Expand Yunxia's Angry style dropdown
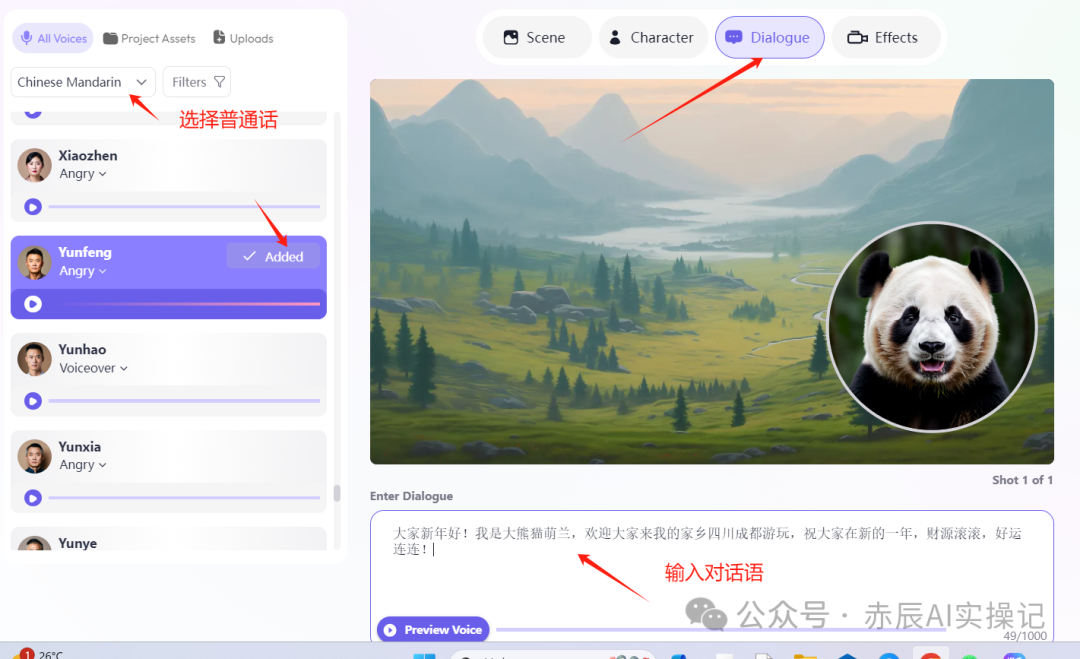The width and height of the screenshot is (1080, 659). (x=83, y=465)
